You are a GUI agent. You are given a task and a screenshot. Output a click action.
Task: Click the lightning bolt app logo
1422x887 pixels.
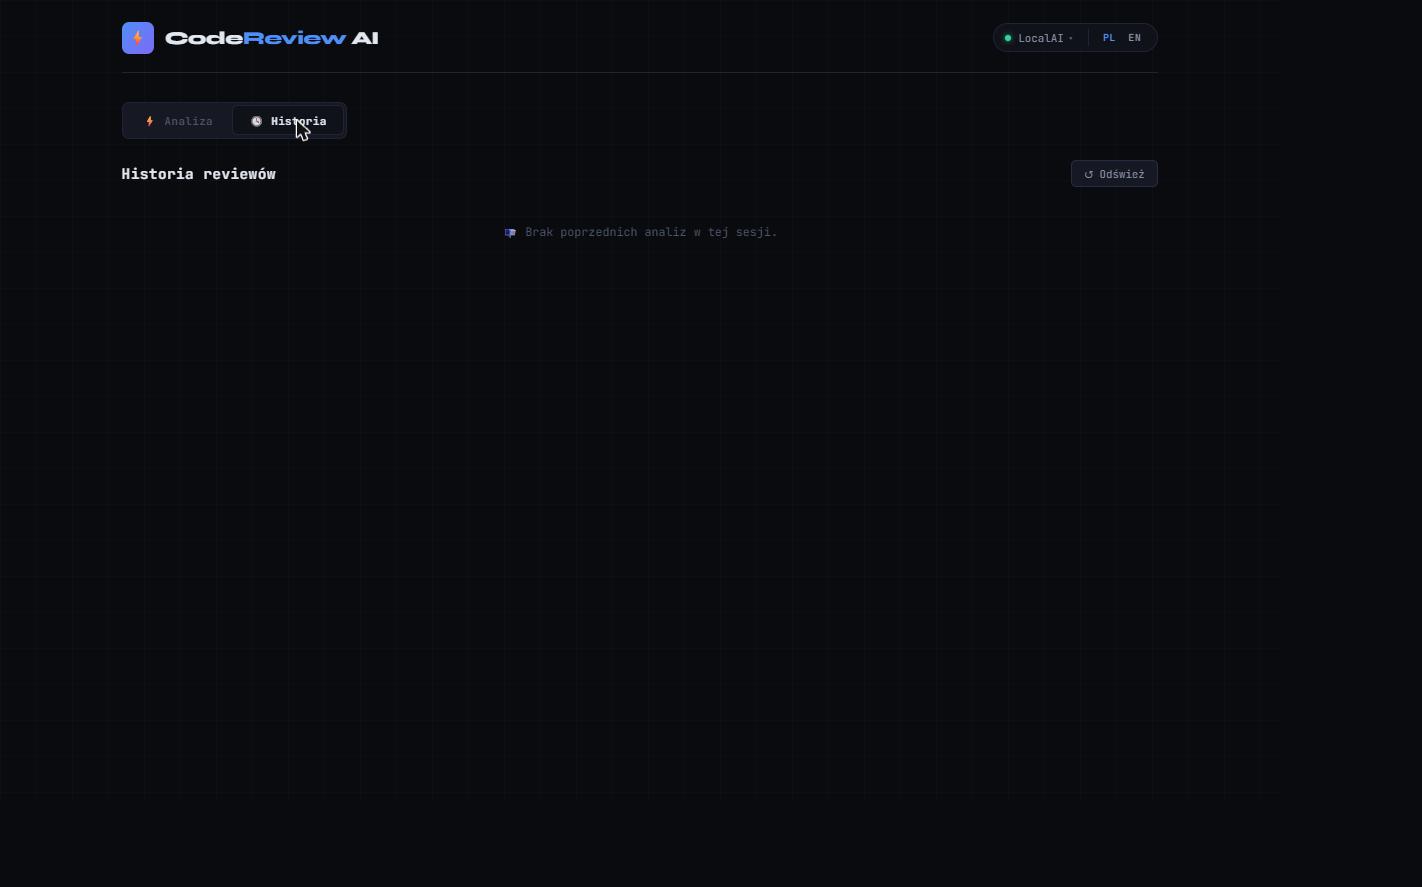(x=138, y=38)
